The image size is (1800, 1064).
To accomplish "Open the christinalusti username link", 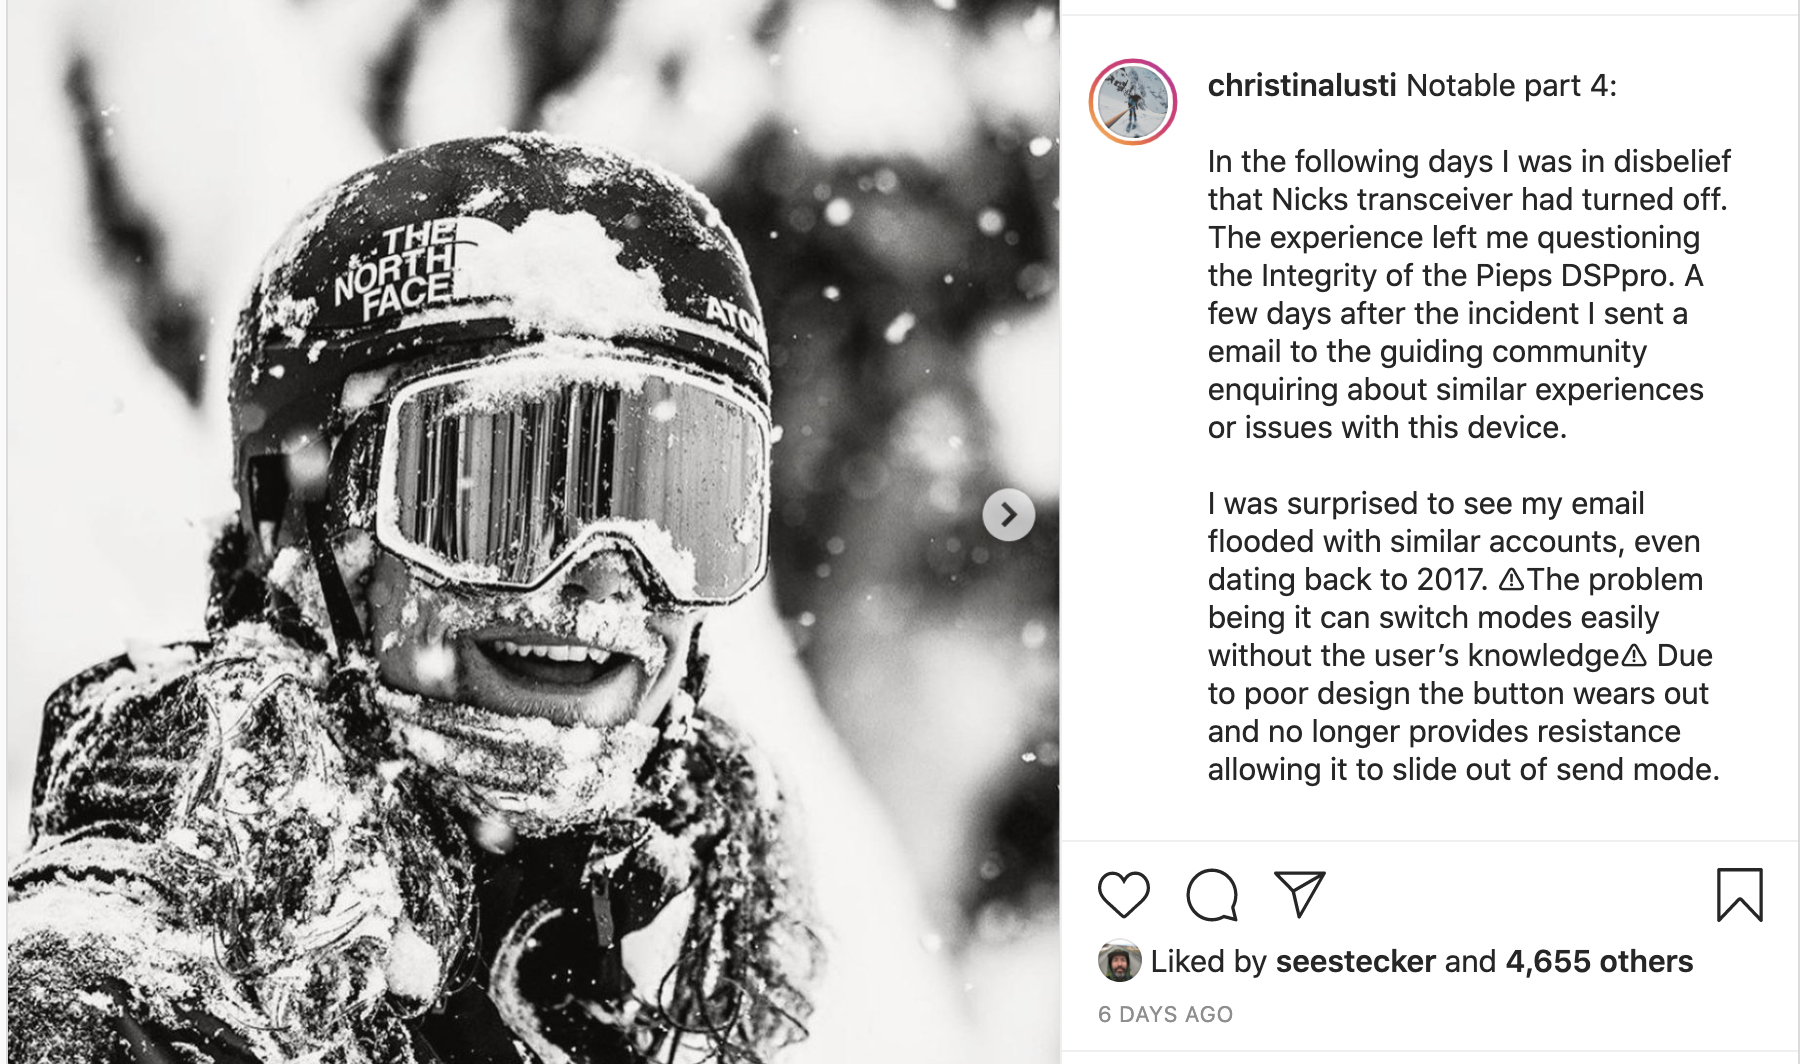I will click(x=1301, y=86).
